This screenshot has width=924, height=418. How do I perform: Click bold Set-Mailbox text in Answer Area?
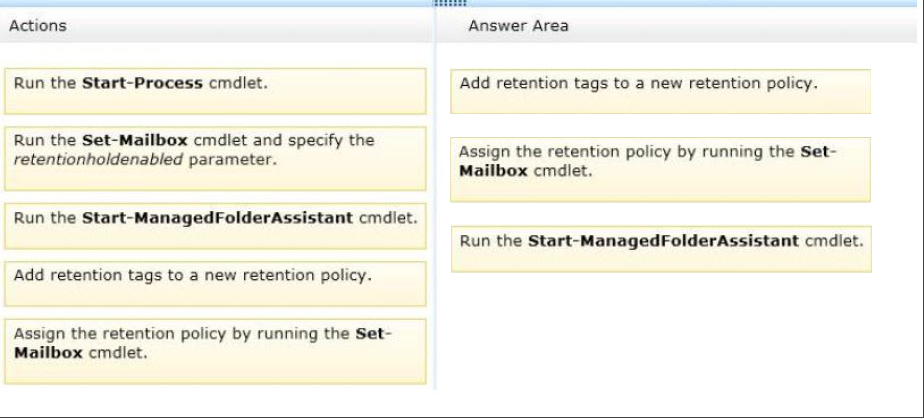pyautogui.click(x=648, y=162)
